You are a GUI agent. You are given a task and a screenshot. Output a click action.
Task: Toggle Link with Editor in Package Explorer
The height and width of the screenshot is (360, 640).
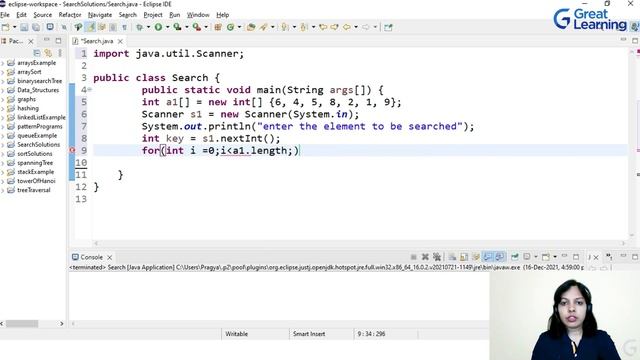pos(48,53)
